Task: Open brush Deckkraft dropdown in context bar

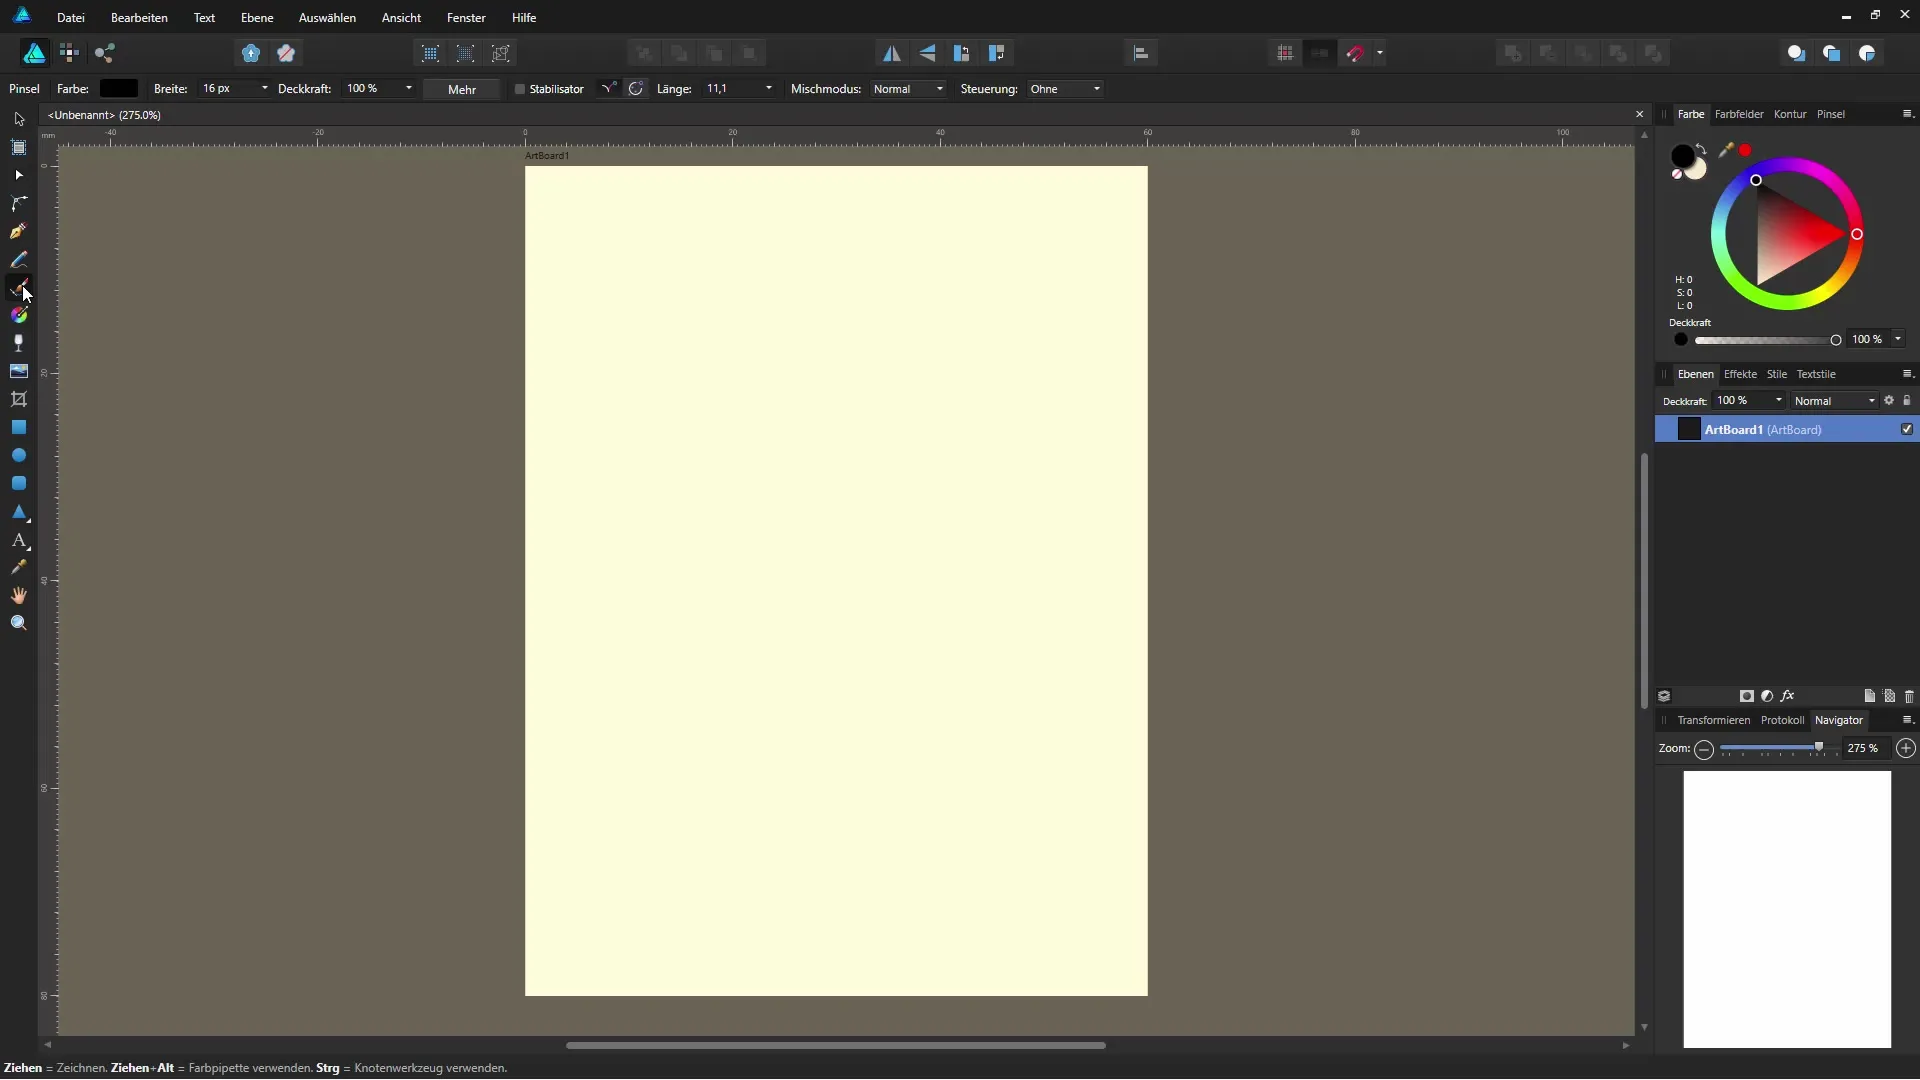Action: tap(408, 89)
